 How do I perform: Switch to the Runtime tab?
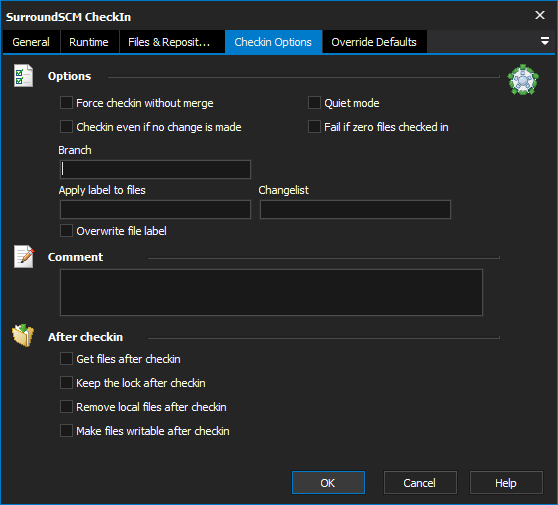(89, 42)
